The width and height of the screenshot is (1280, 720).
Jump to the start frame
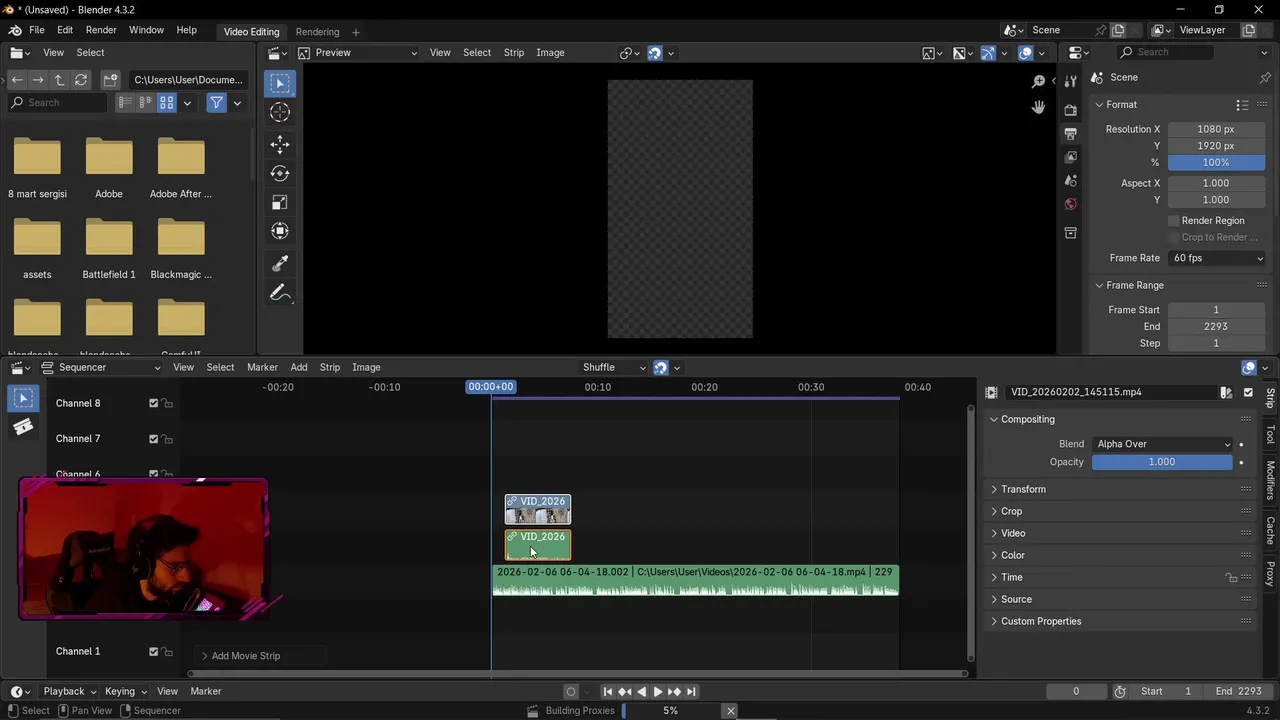pyautogui.click(x=607, y=691)
